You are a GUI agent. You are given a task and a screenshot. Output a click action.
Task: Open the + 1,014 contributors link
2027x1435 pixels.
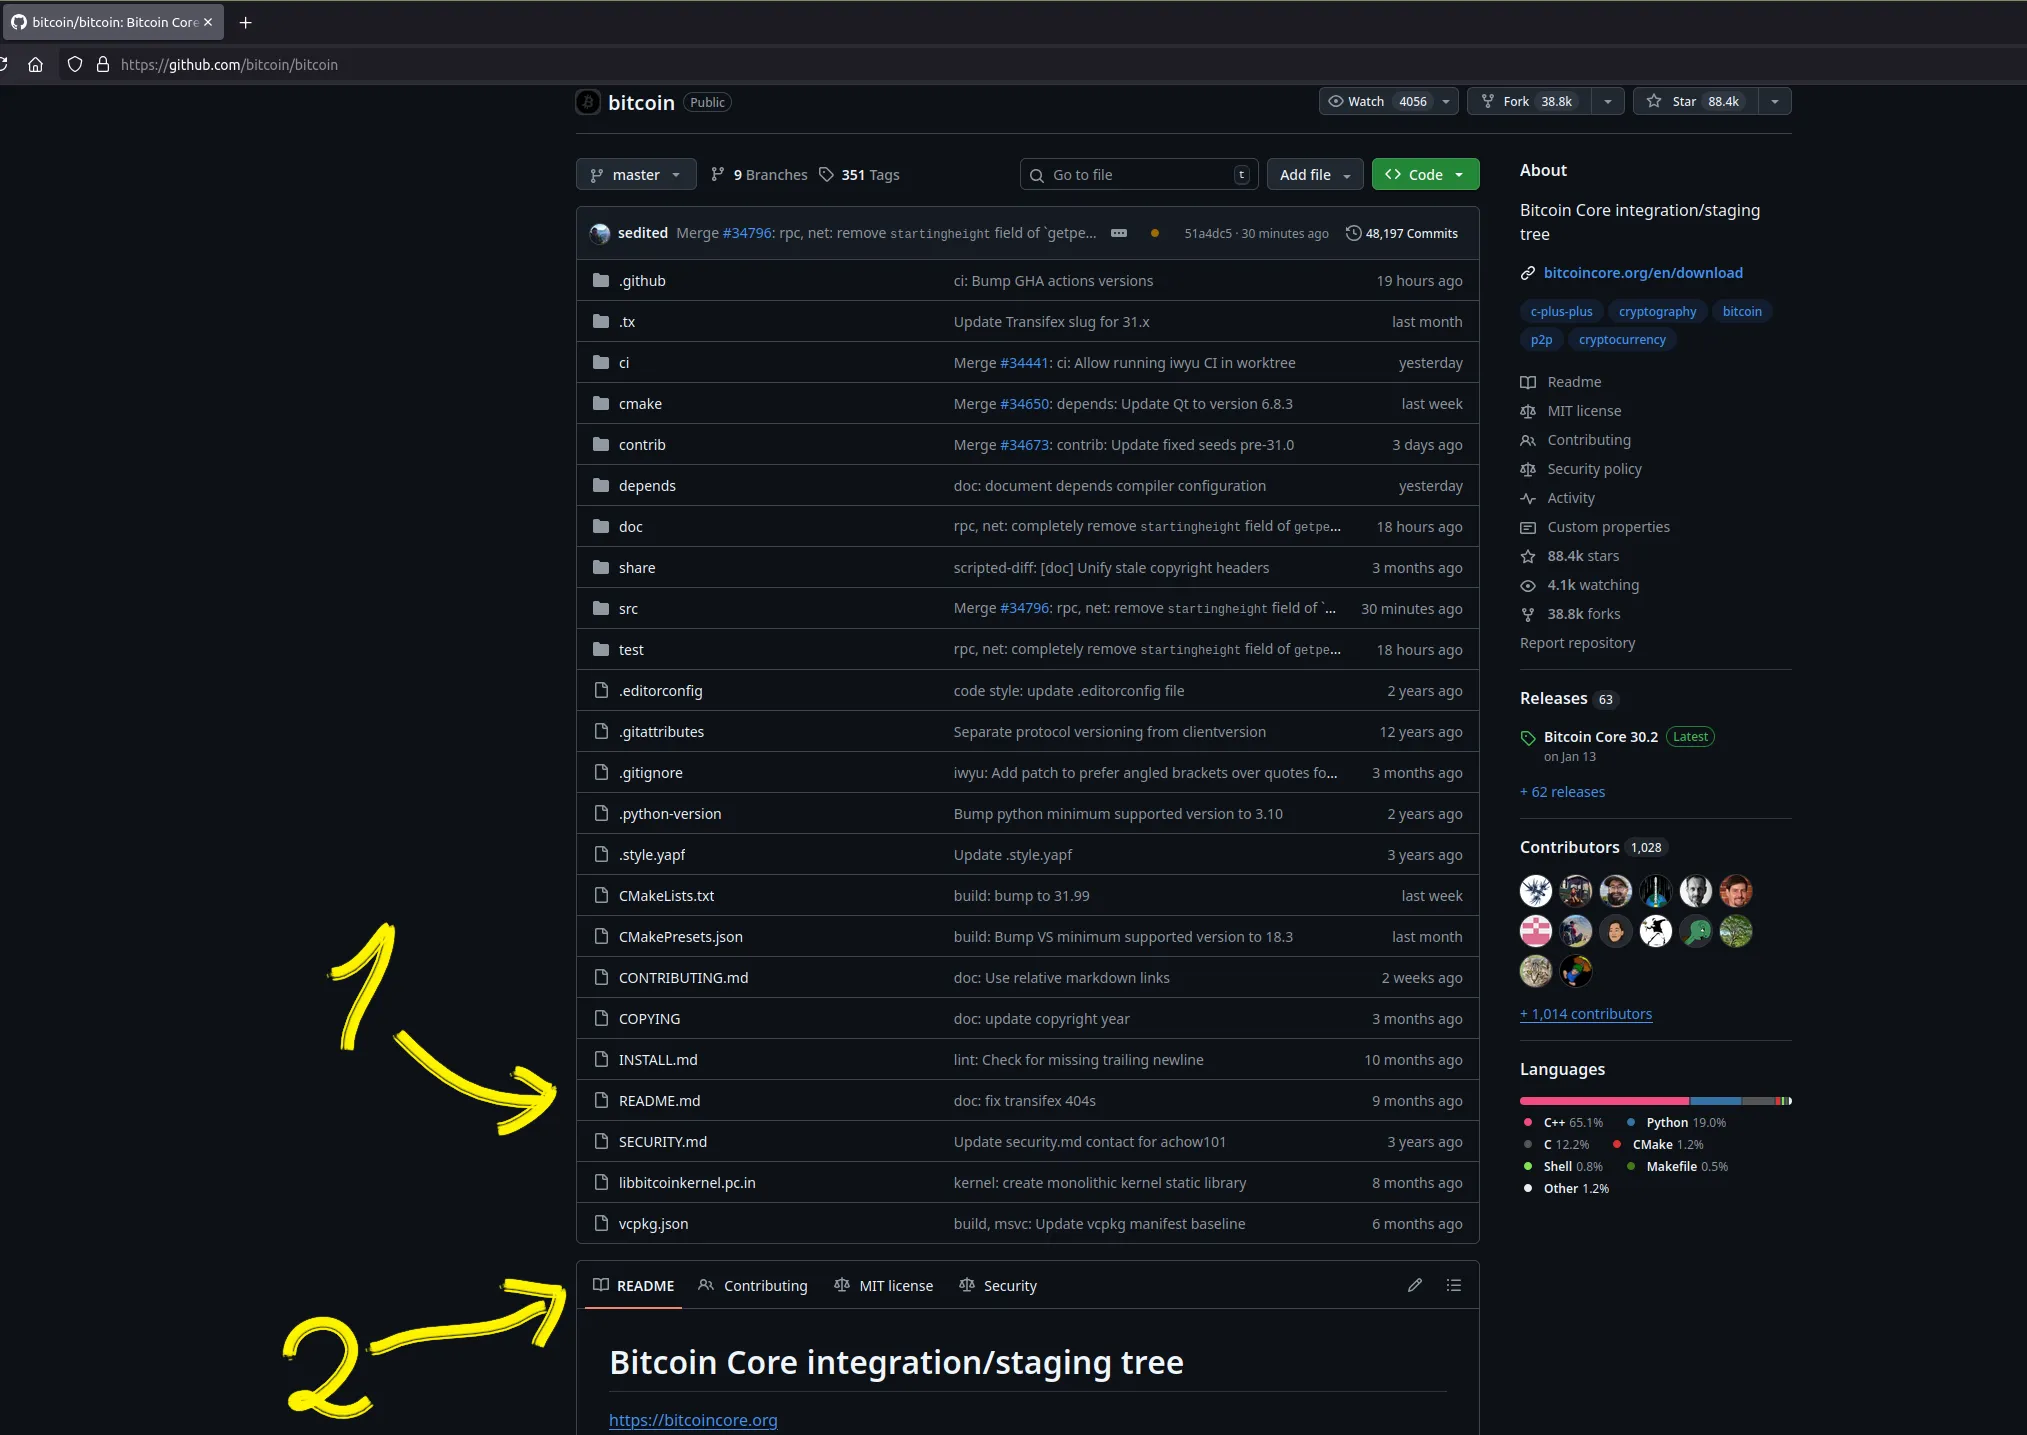pyautogui.click(x=1586, y=1014)
